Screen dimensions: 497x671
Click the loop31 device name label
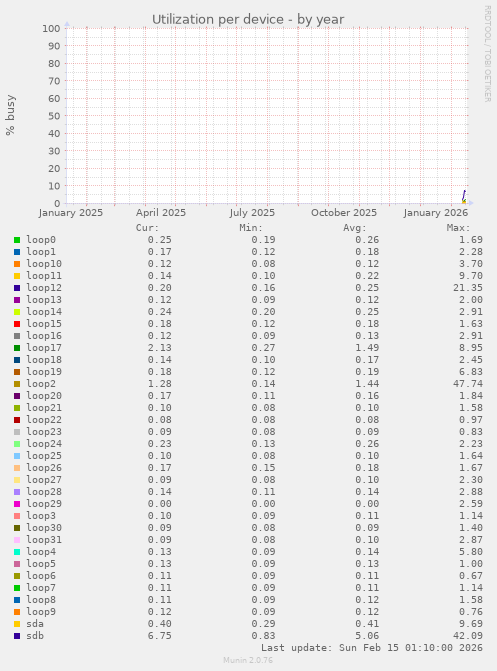tap(44, 540)
